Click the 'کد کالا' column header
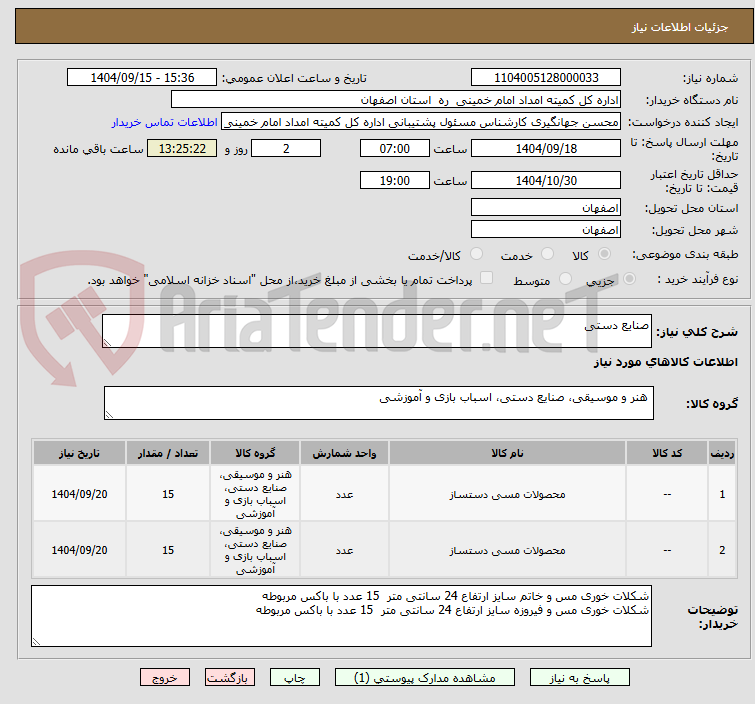 [x=667, y=453]
